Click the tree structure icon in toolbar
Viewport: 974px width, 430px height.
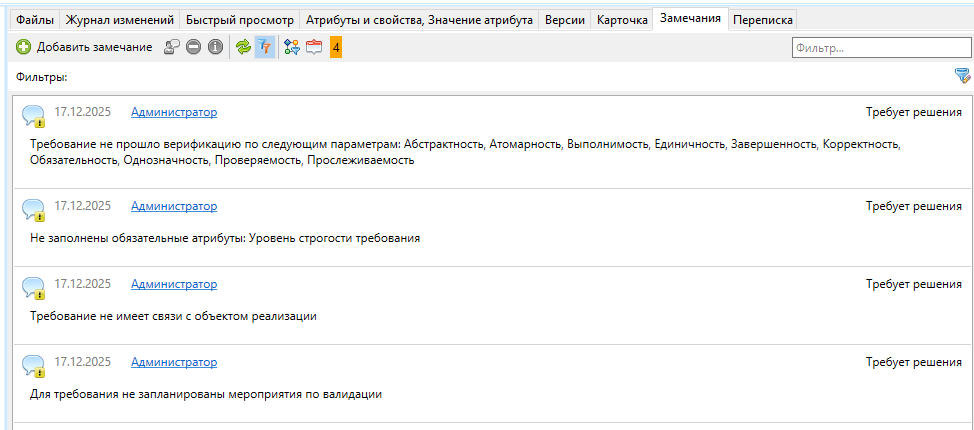pos(292,47)
